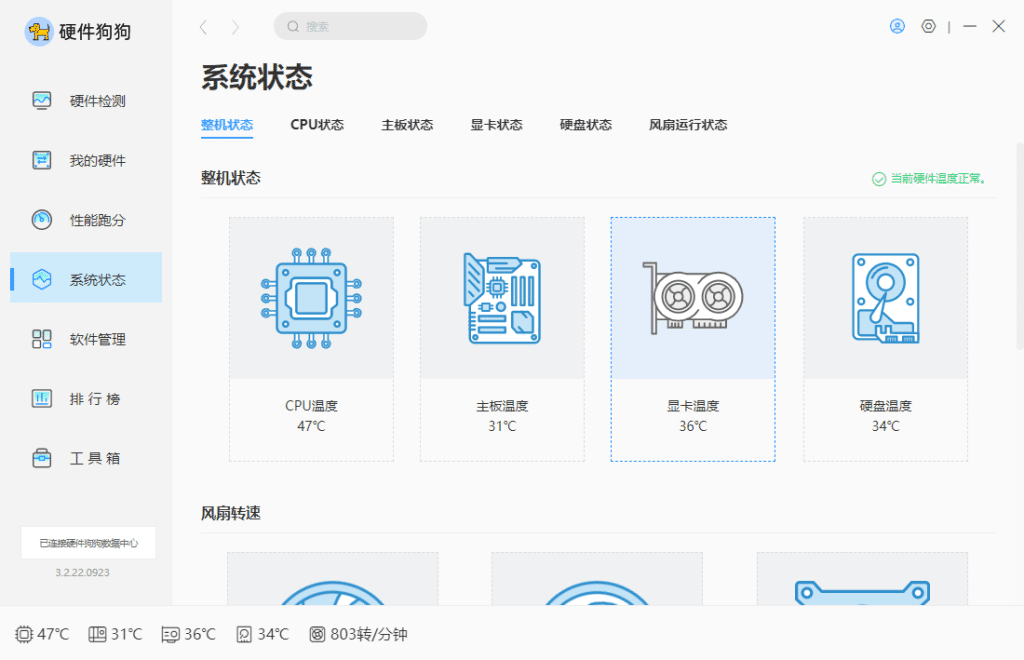Open 我的硬件 in the sidebar

(x=86, y=161)
